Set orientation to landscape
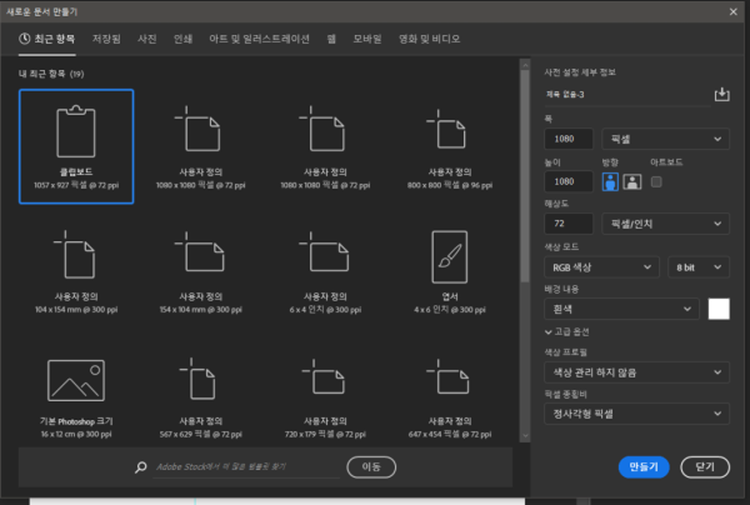The width and height of the screenshot is (750, 505). pyautogui.click(x=632, y=182)
